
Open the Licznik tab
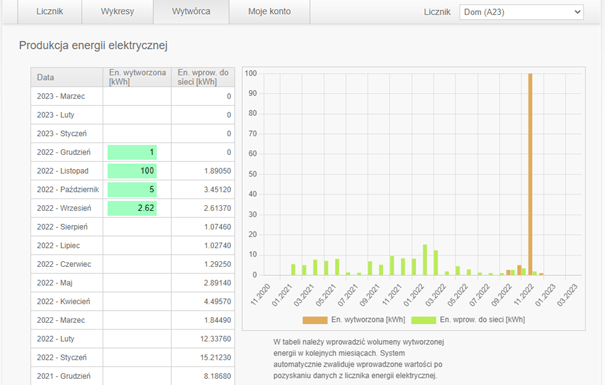tap(49, 12)
